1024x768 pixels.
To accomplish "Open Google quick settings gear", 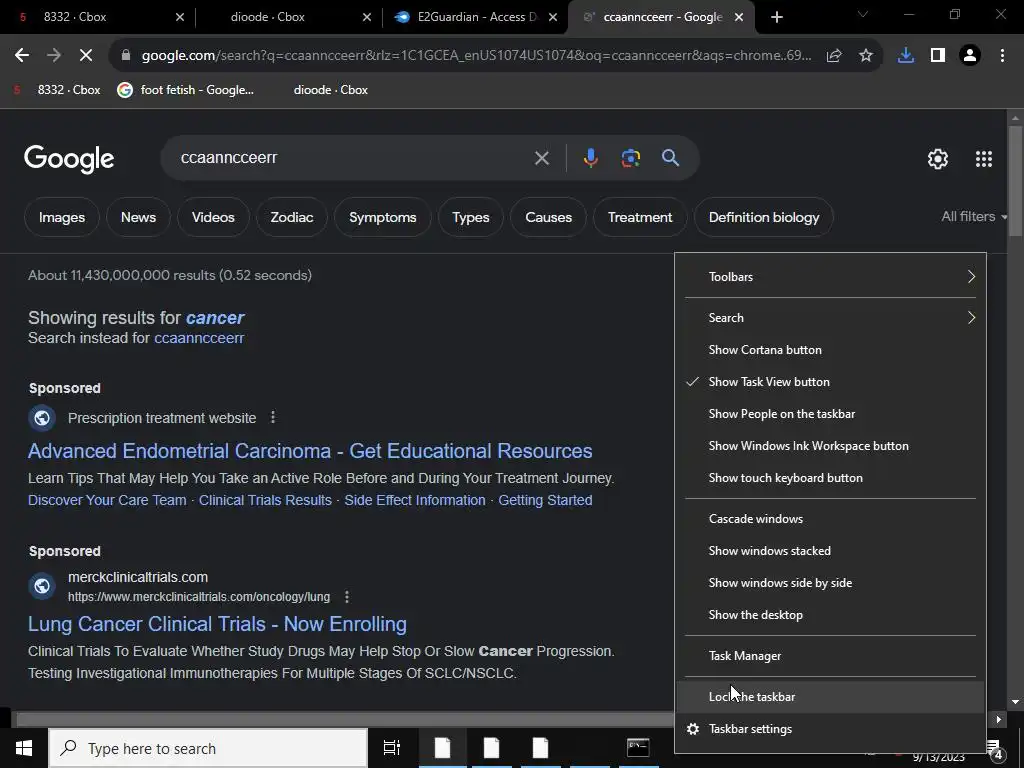I will tap(938, 159).
